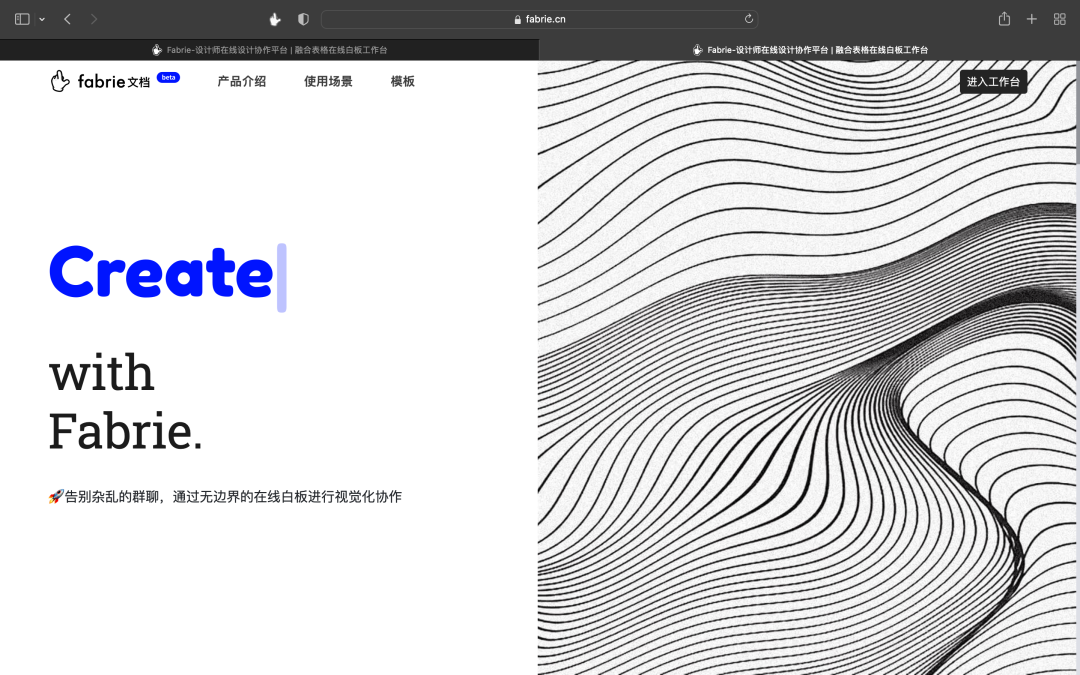Click the wavy lines hero image
The width and height of the screenshot is (1080, 675).
[807, 367]
